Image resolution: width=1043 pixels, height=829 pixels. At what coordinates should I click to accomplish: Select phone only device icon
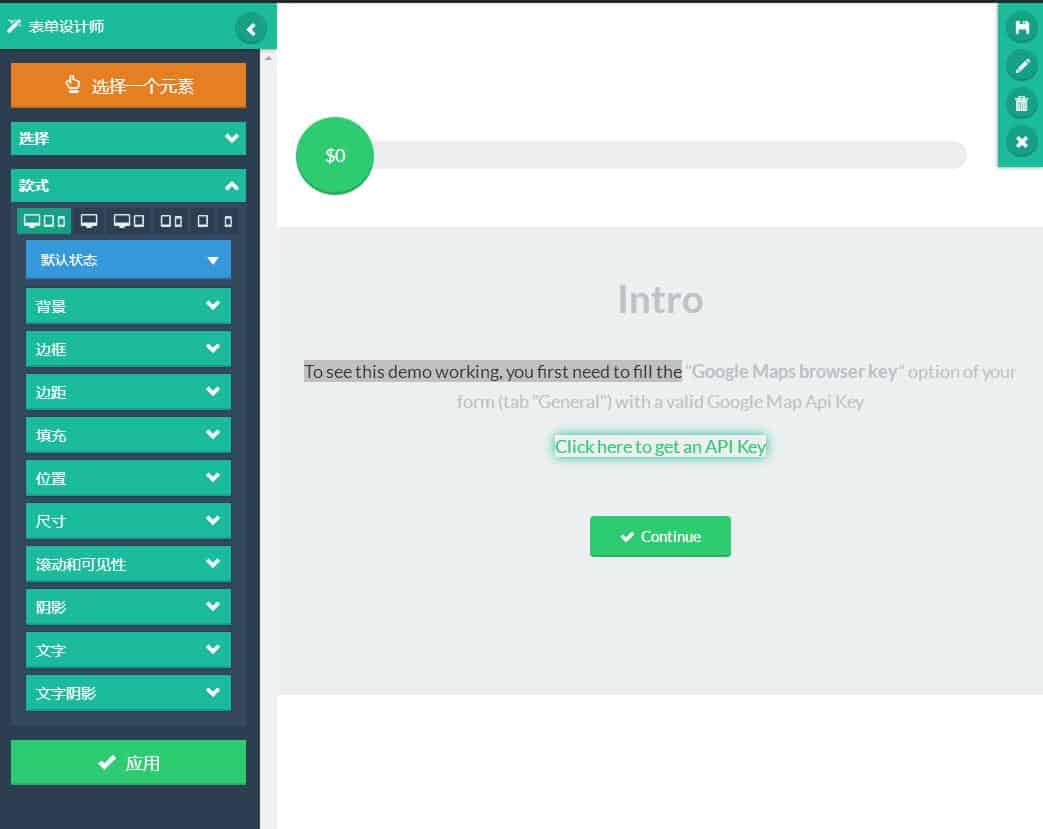(228, 221)
